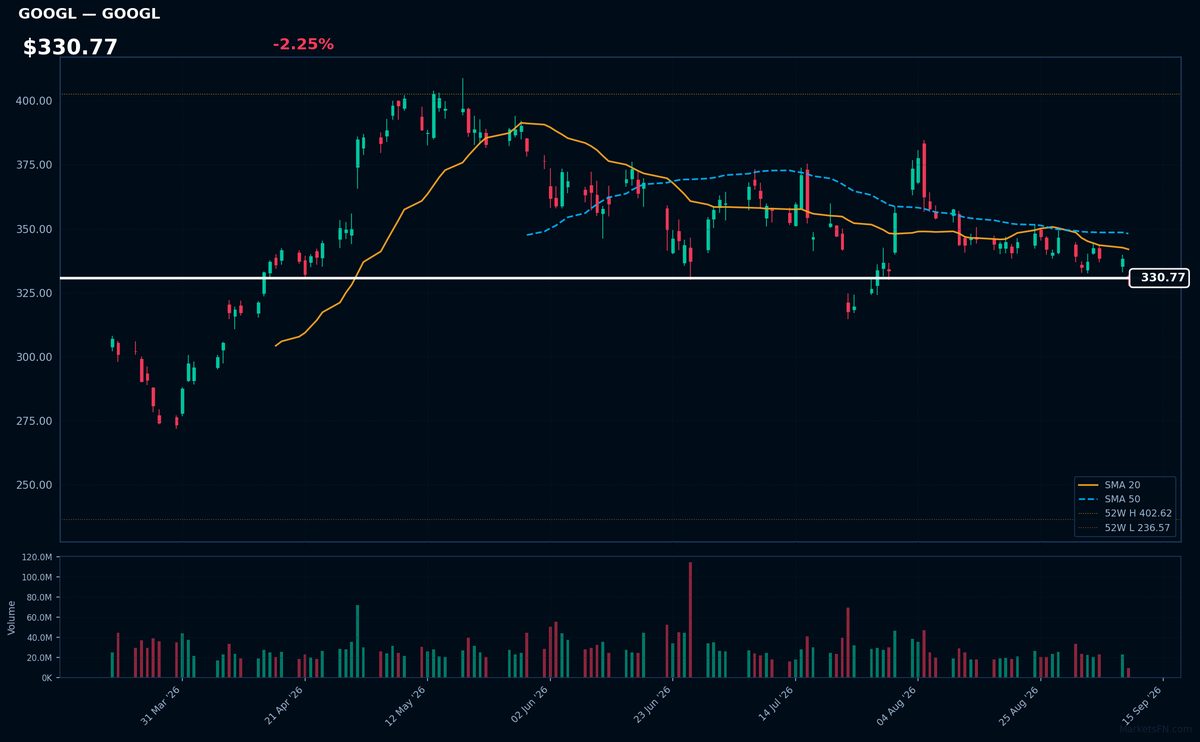Click the 60.0M volume axis label
The image size is (1200, 742).
[40, 618]
